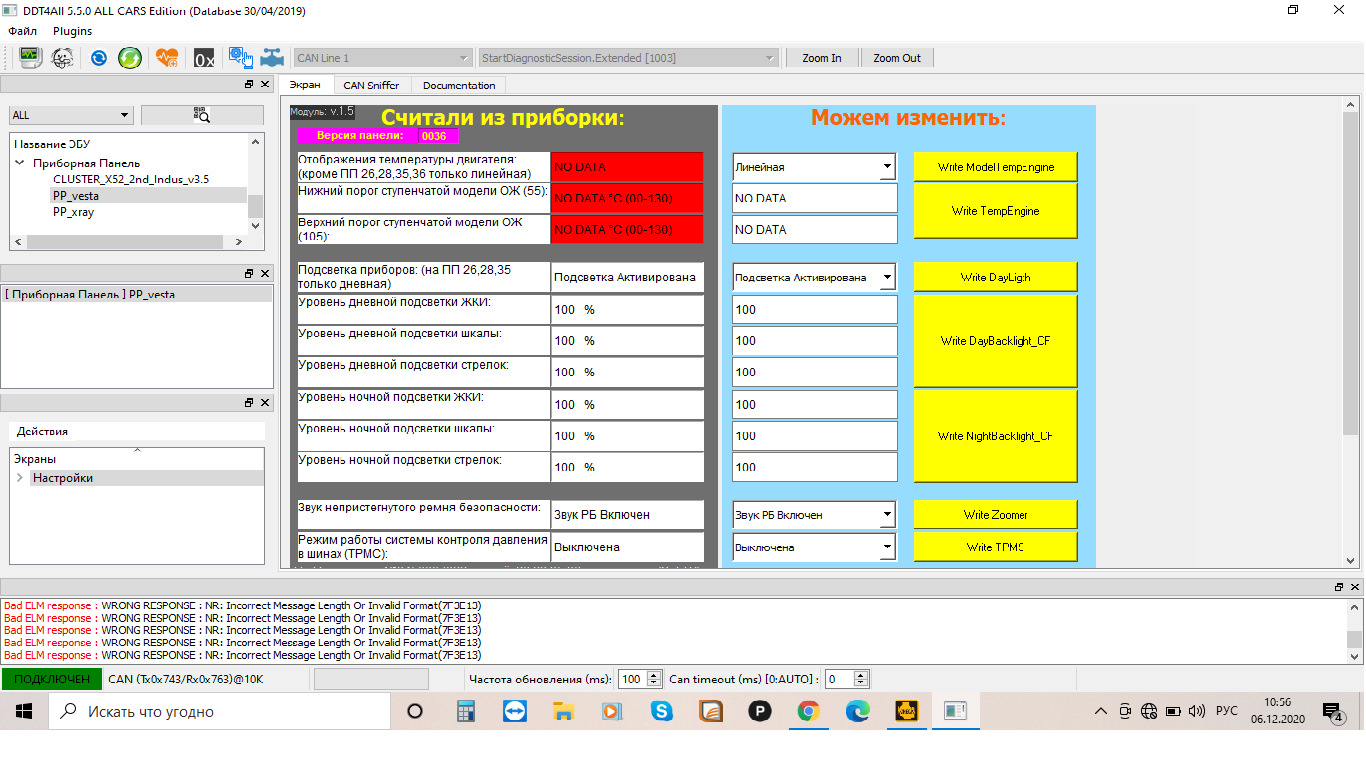Collapse the Приборная Панель tree node

20,163
